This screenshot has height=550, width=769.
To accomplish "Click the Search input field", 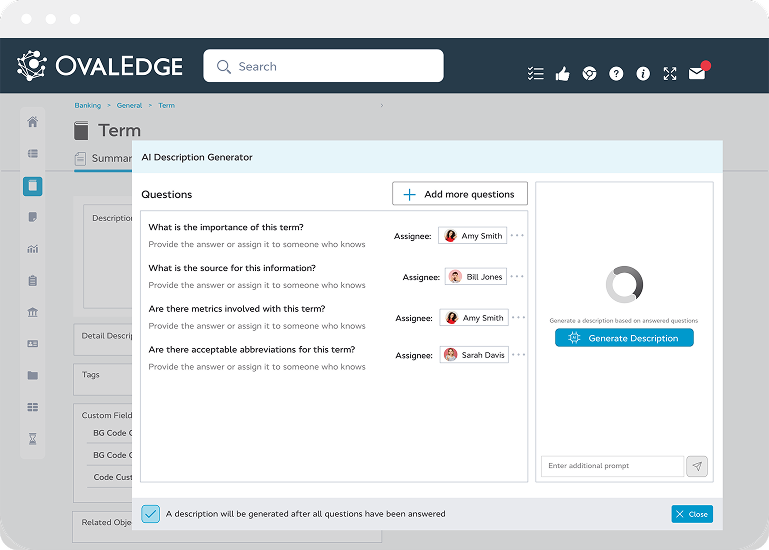I will pyautogui.click(x=323, y=66).
